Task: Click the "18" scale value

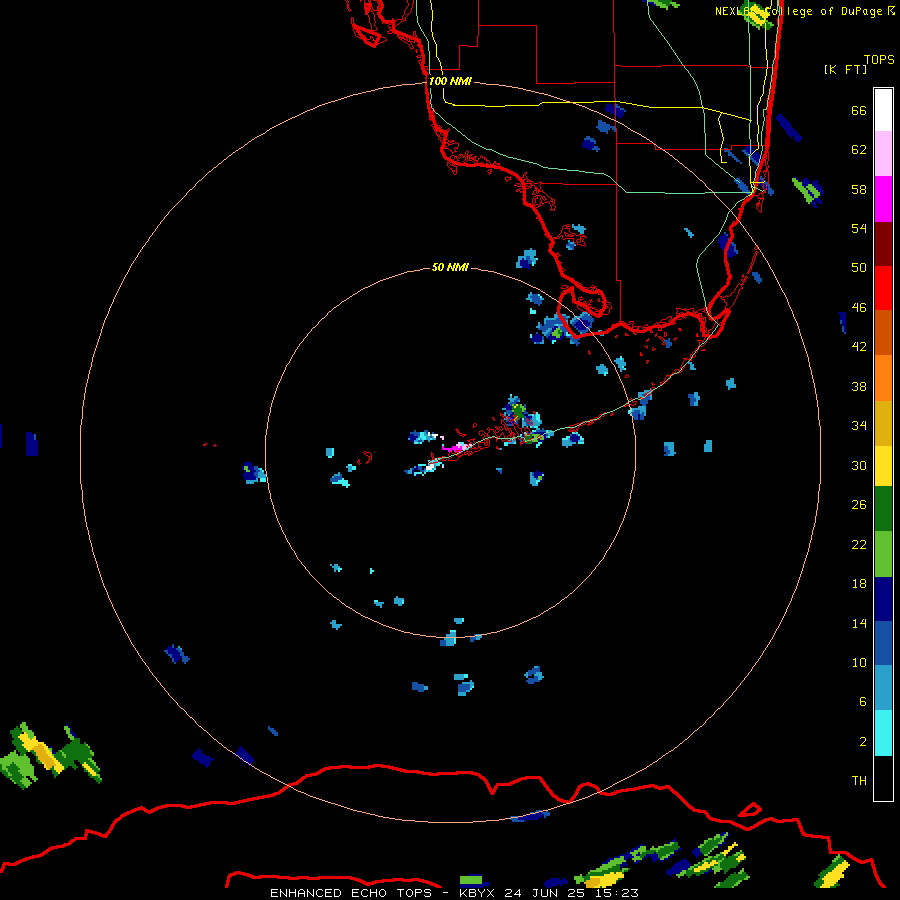Action: click(x=859, y=583)
